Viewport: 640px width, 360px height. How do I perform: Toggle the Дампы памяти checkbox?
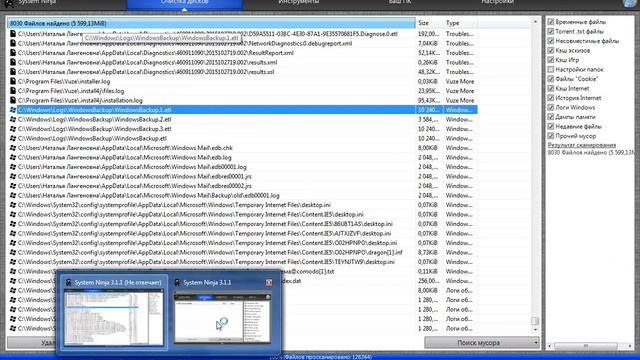(x=551, y=117)
